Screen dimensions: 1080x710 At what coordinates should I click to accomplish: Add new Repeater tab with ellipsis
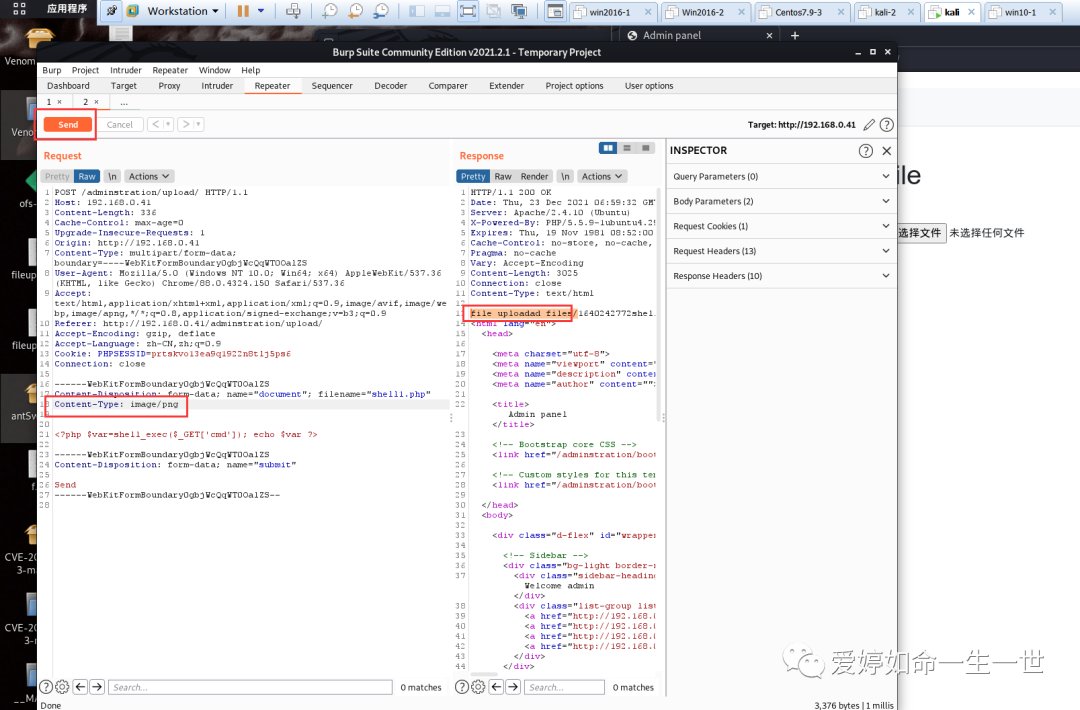pyautogui.click(x=124, y=102)
